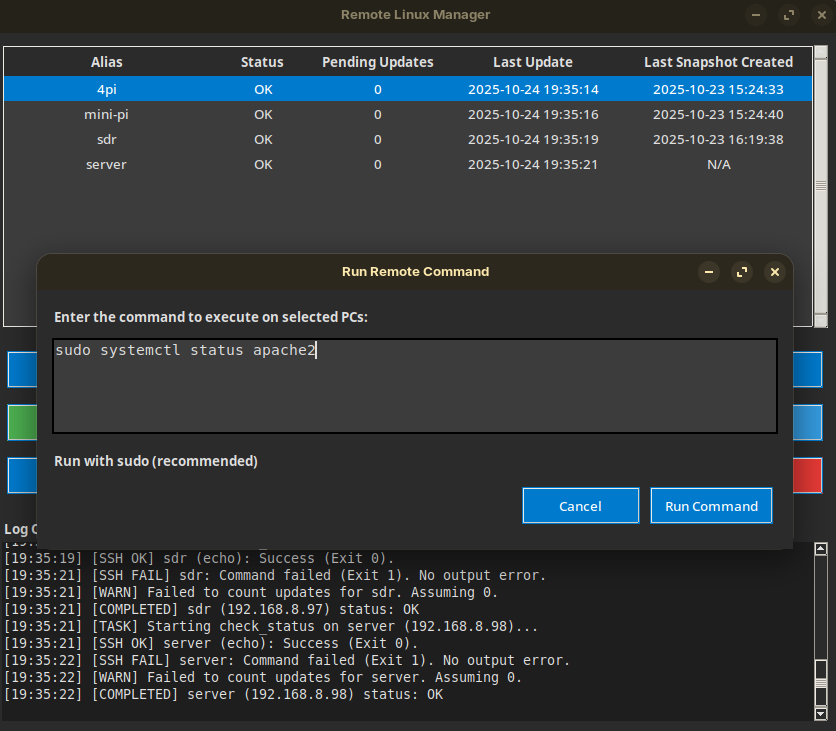Sort by the Alias column header
Viewport: 836px width, 731px height.
click(107, 62)
